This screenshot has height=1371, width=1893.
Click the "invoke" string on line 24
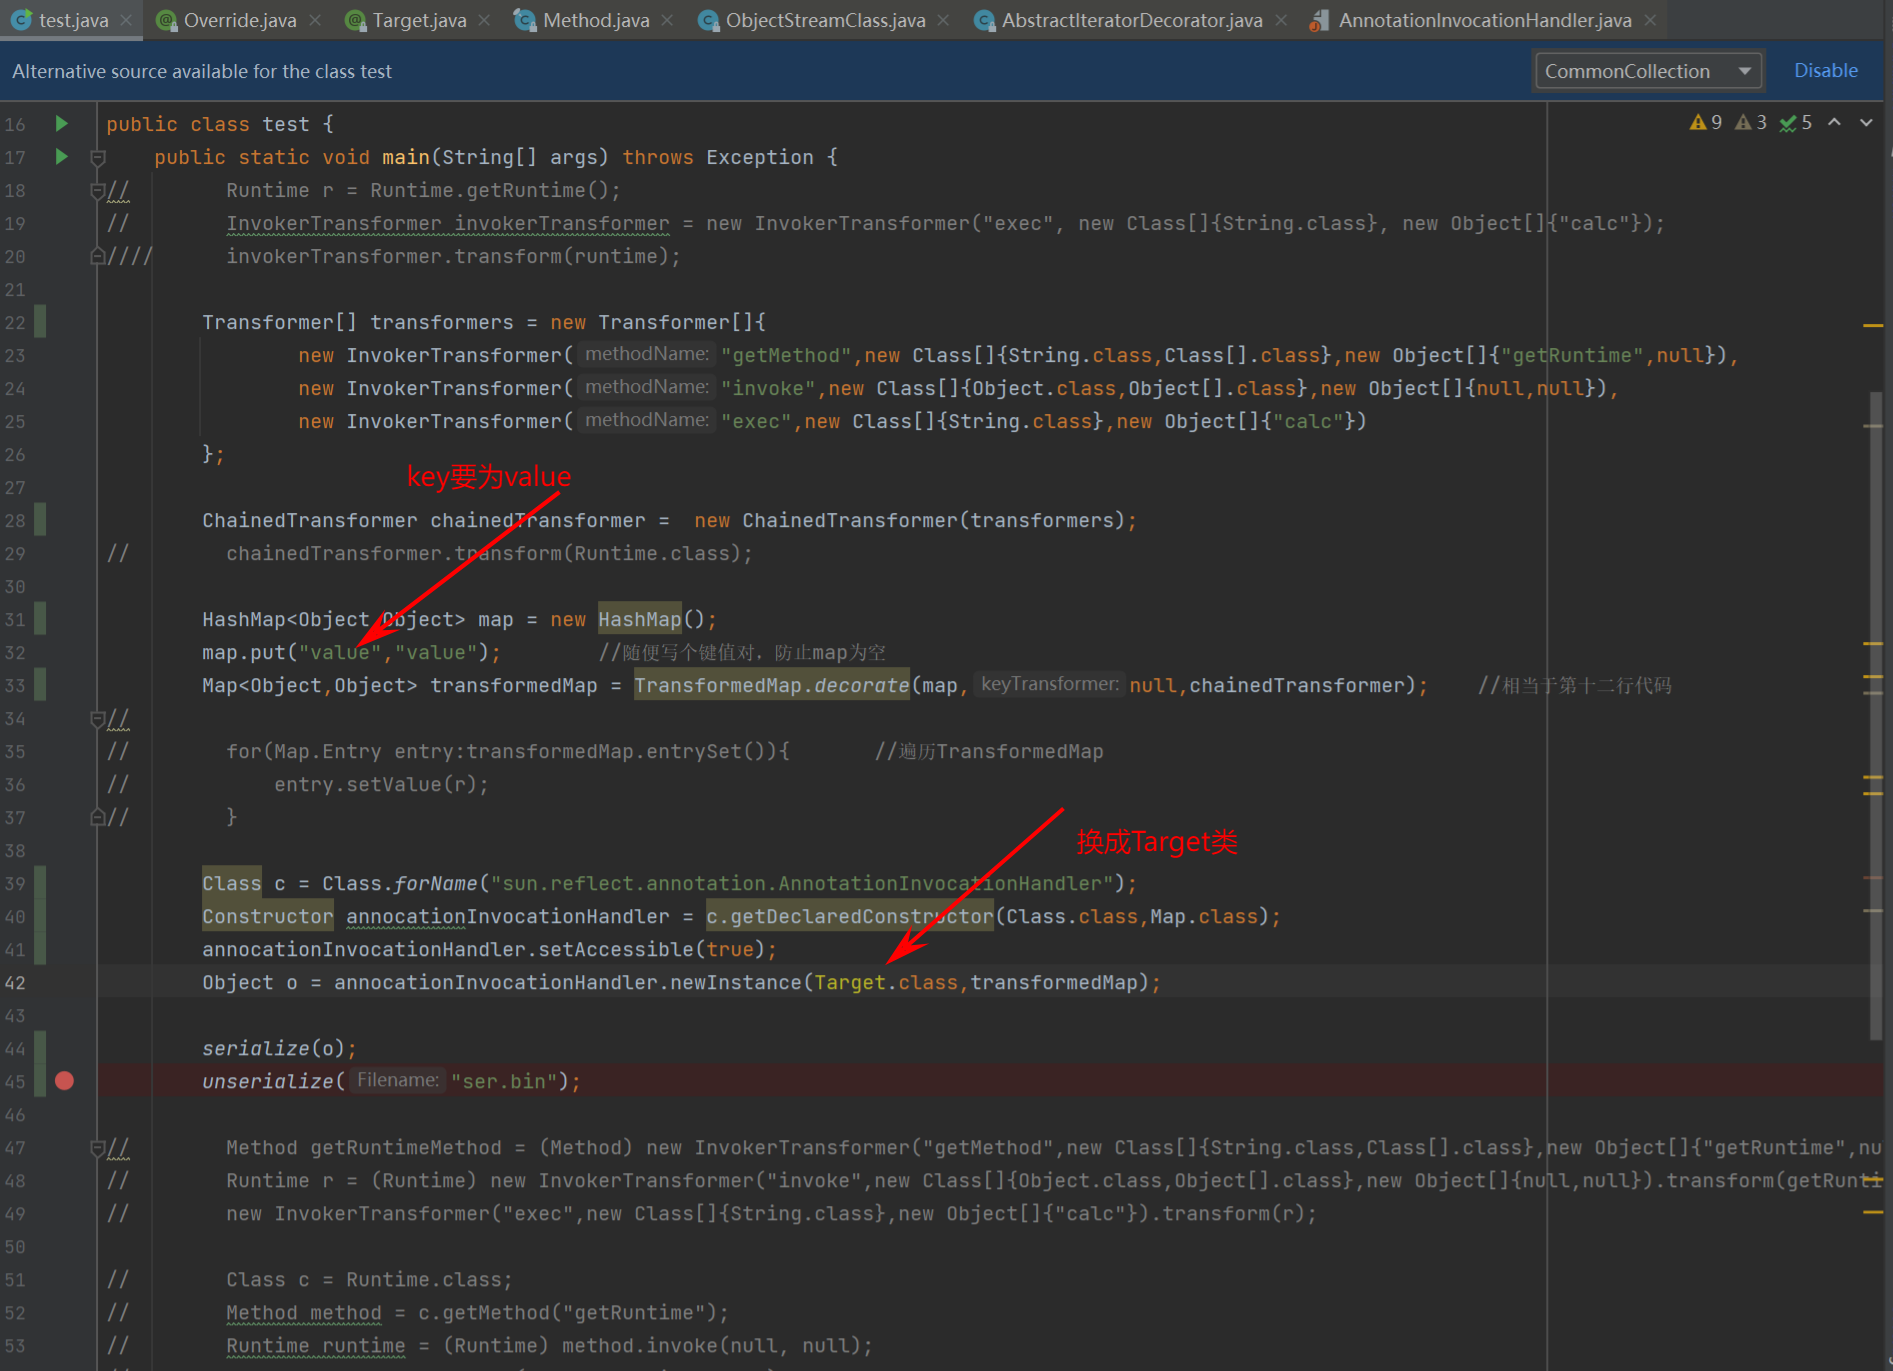click(768, 389)
